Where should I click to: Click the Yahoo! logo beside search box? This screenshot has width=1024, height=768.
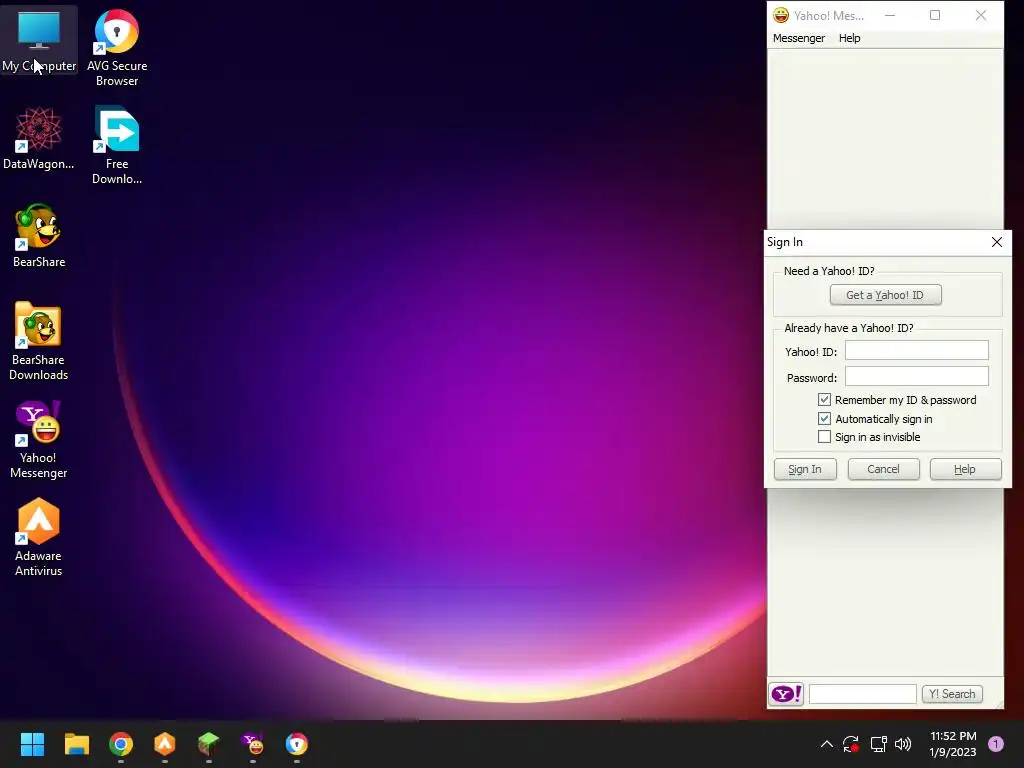[x=786, y=694]
